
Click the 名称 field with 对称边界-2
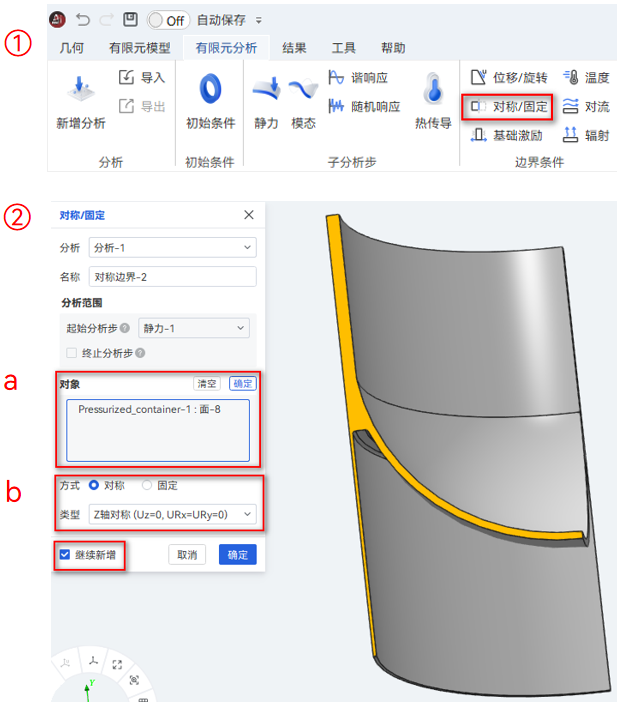(x=172, y=277)
